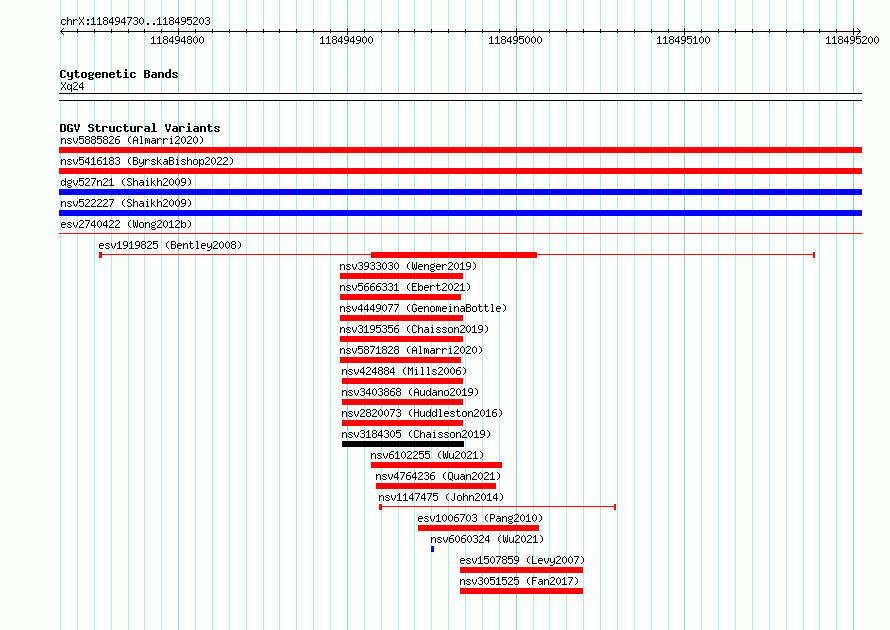Open variant nsv1147475 (John2014) label
Image resolution: width=890 pixels, height=630 pixels.
pyautogui.click(x=441, y=497)
